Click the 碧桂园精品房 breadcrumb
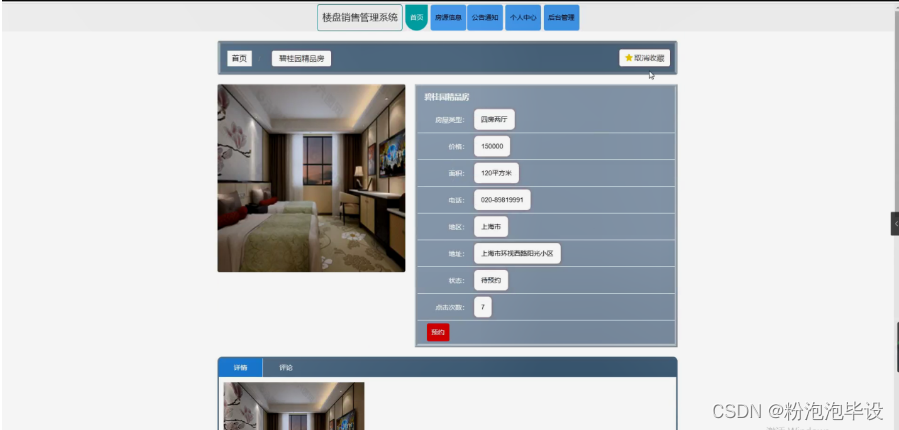Screen dimensions: 899x430 tap(301, 58)
